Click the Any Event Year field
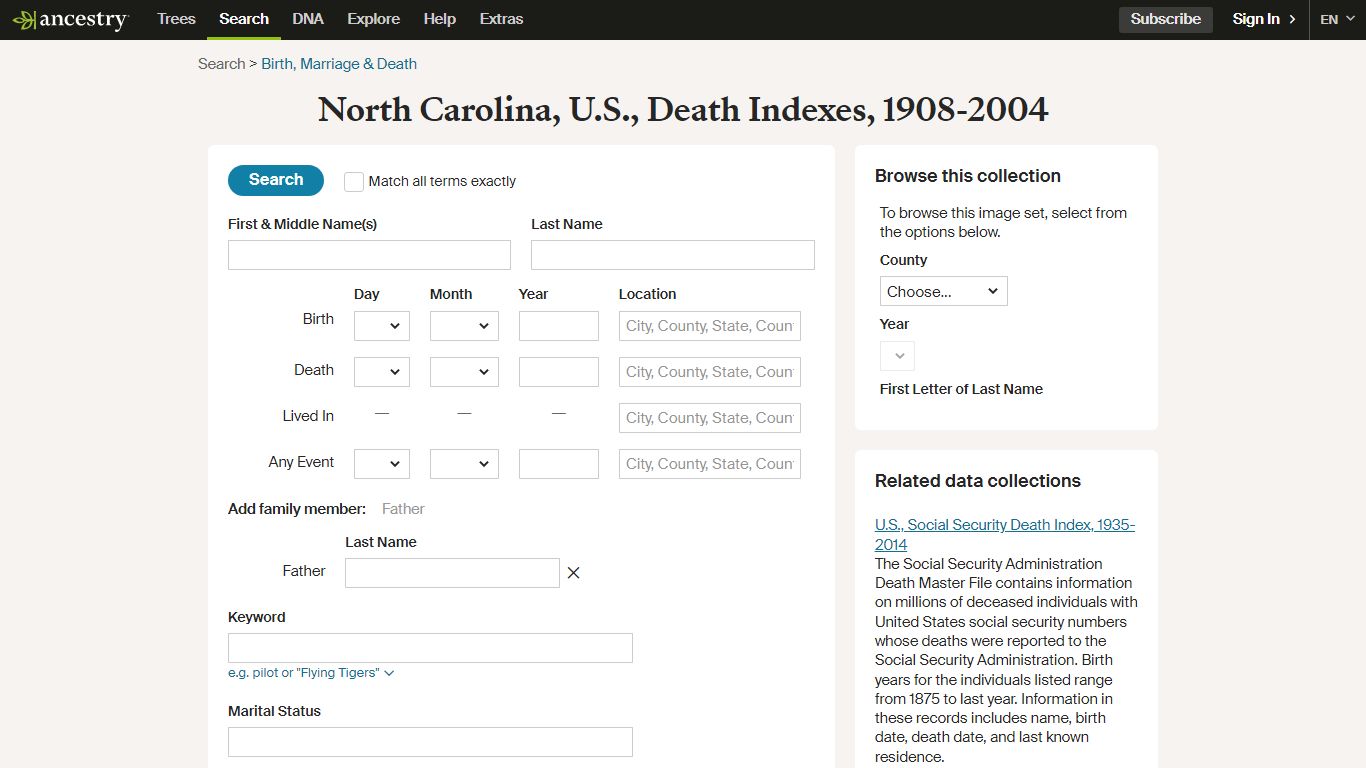The width and height of the screenshot is (1366, 768). tap(559, 464)
